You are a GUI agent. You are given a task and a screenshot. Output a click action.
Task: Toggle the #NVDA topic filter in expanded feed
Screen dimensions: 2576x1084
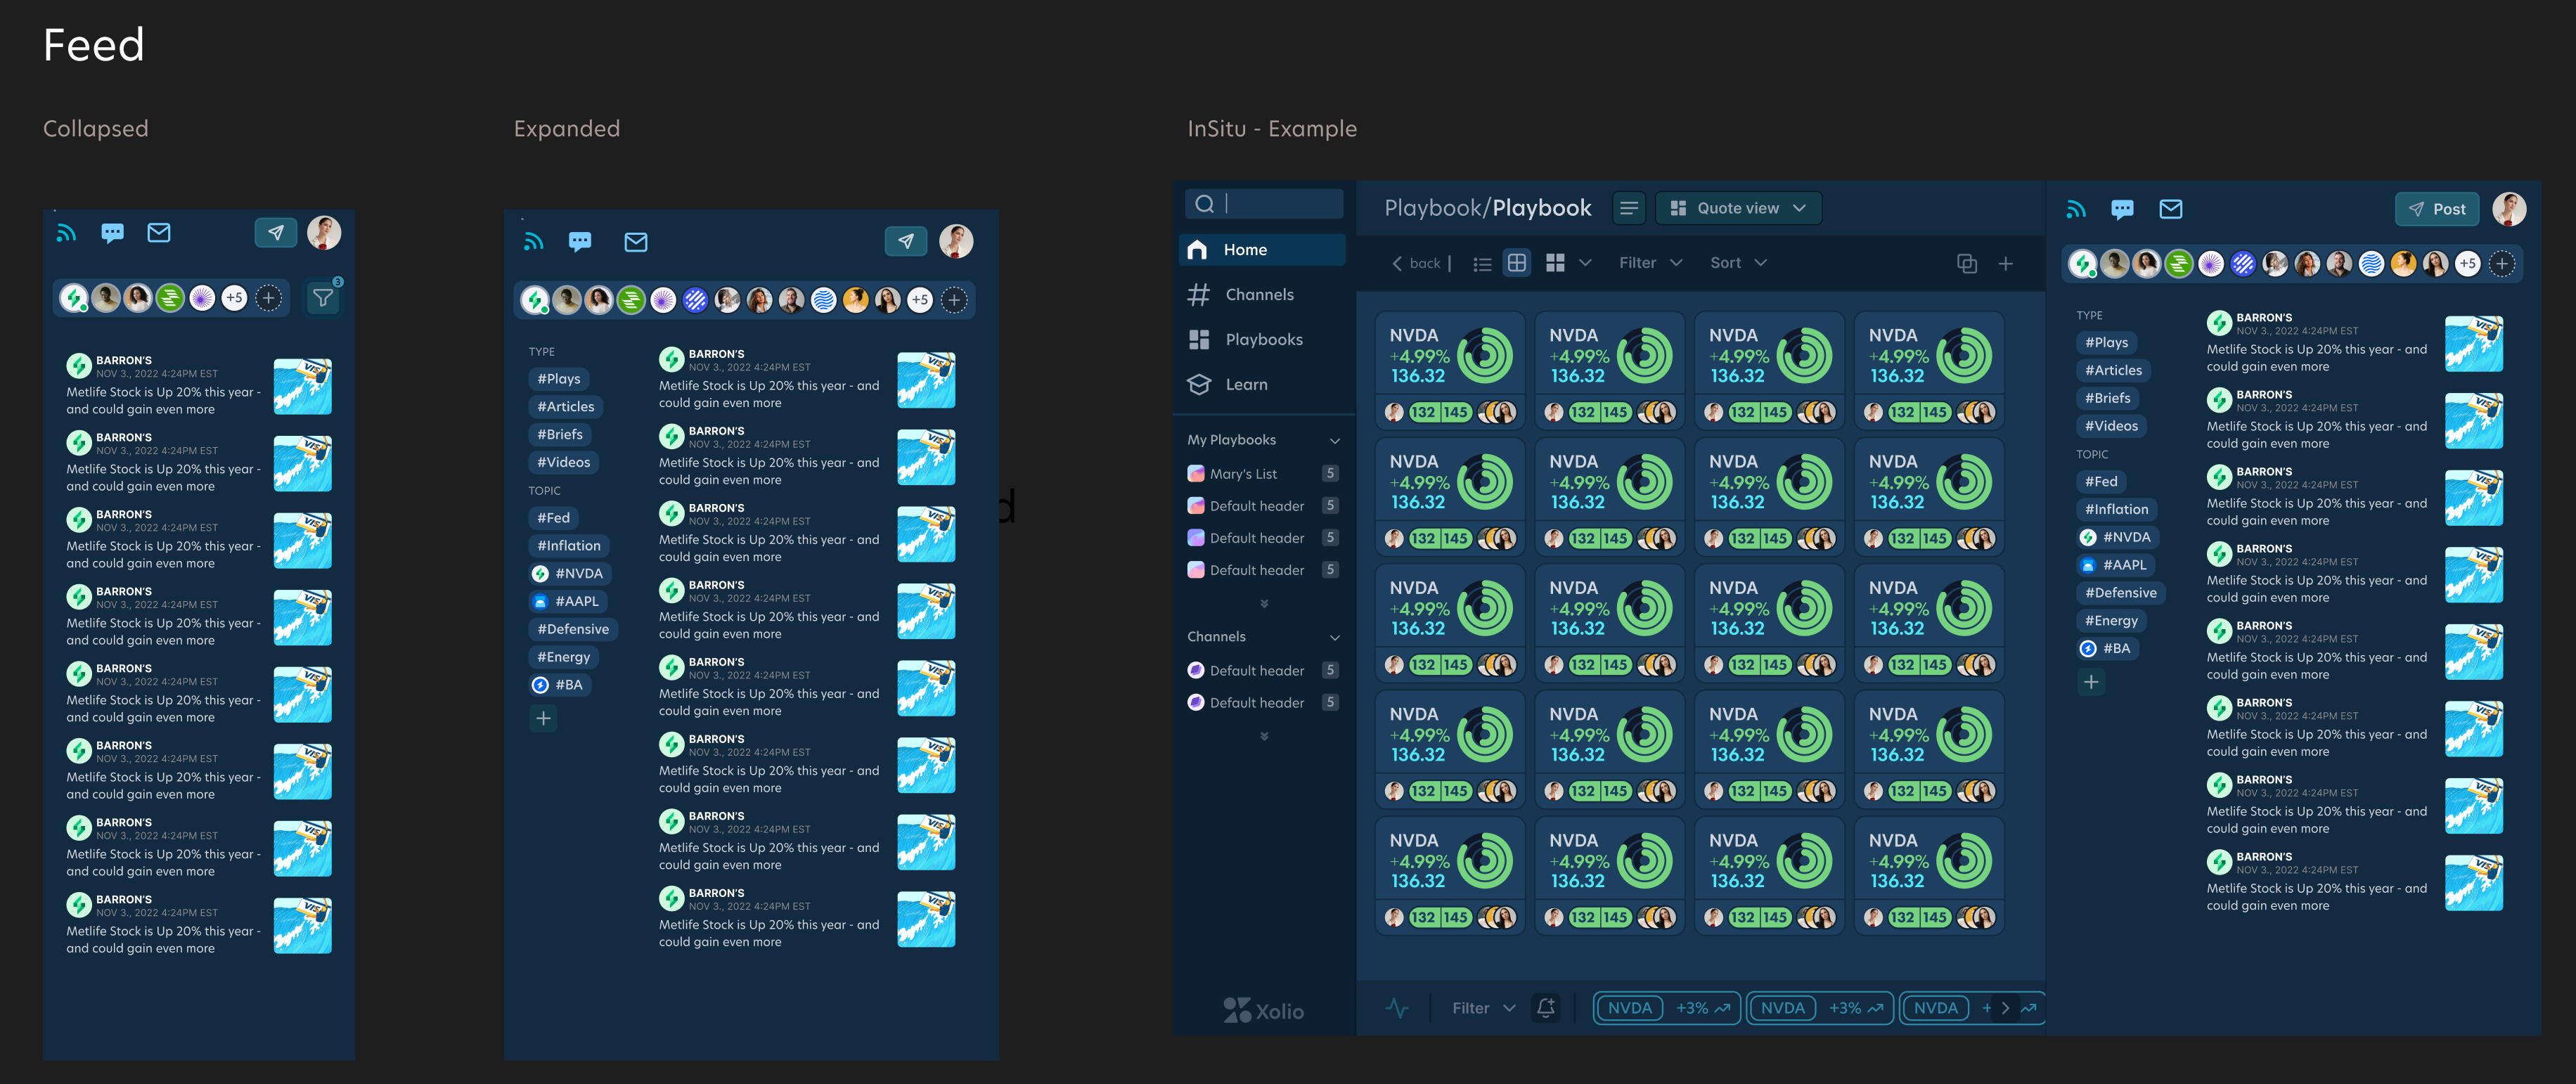pos(570,573)
